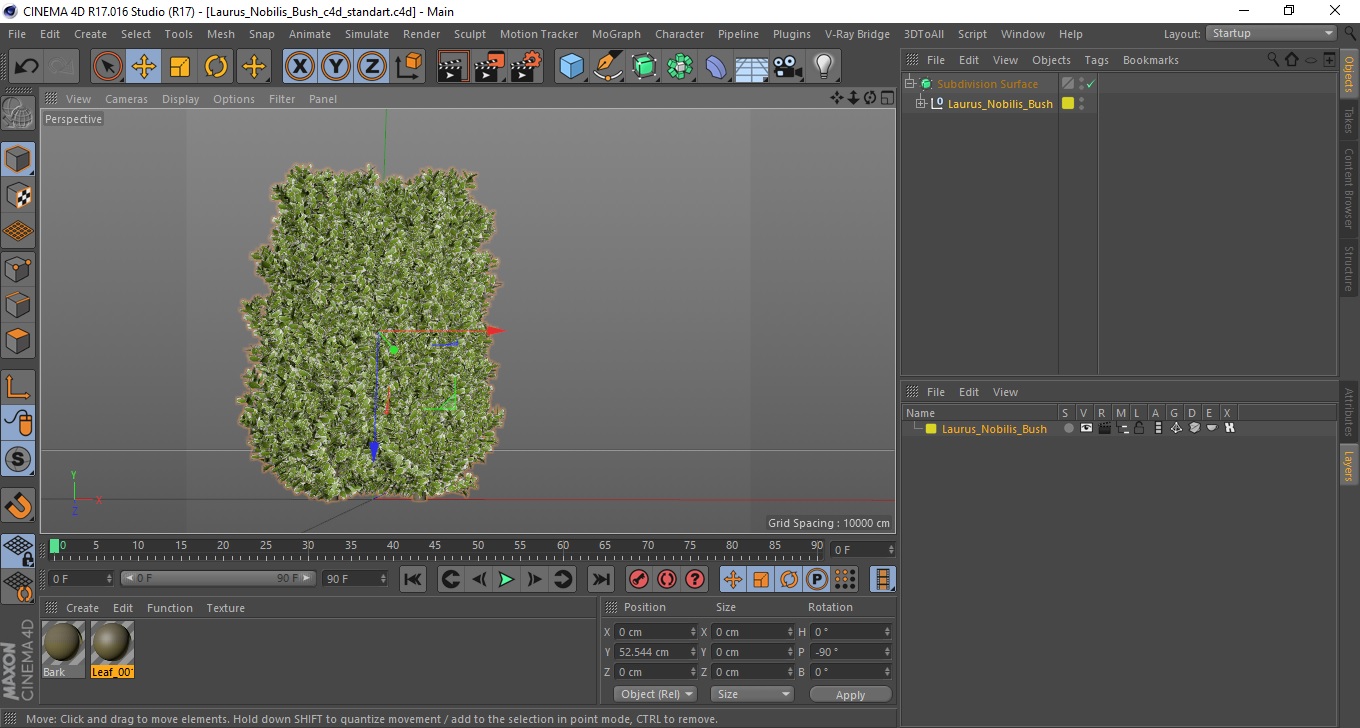Click the Undo arrow icon

[x=27, y=67]
